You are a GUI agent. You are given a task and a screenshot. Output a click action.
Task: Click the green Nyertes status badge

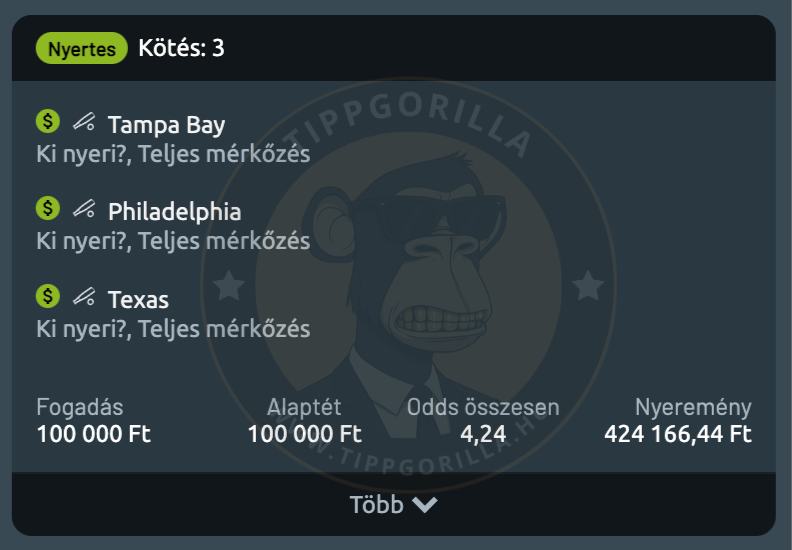pos(82,48)
